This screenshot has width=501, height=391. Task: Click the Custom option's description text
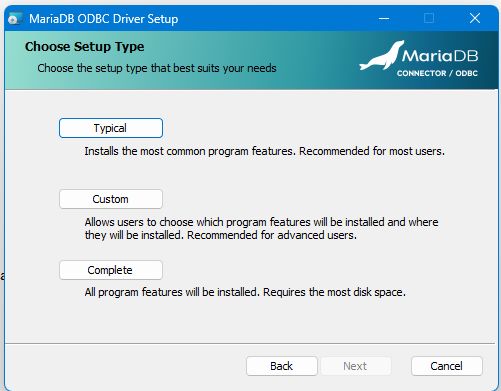[x=262, y=229]
